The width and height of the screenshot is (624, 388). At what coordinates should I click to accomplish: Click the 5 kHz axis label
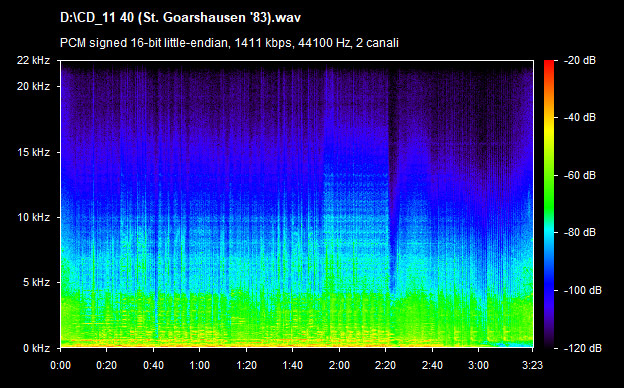(x=36, y=282)
